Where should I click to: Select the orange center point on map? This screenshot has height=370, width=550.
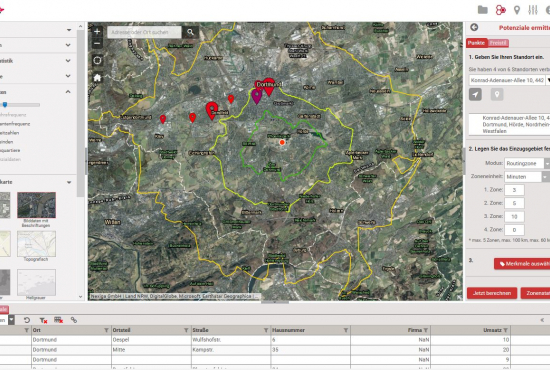click(x=282, y=142)
